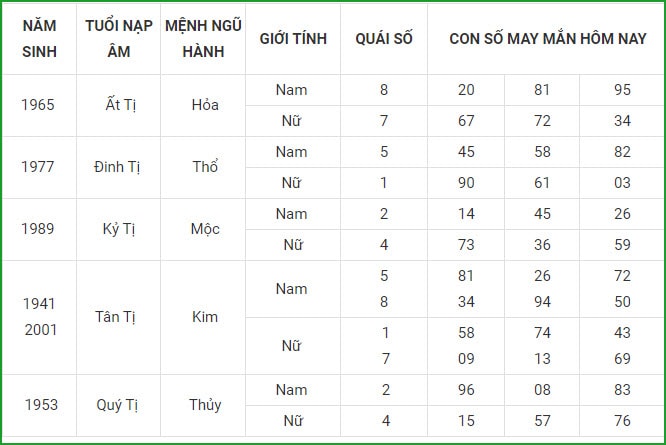The width and height of the screenshot is (666, 445).
Task: Click the Kim element cell
Action: 205,317
